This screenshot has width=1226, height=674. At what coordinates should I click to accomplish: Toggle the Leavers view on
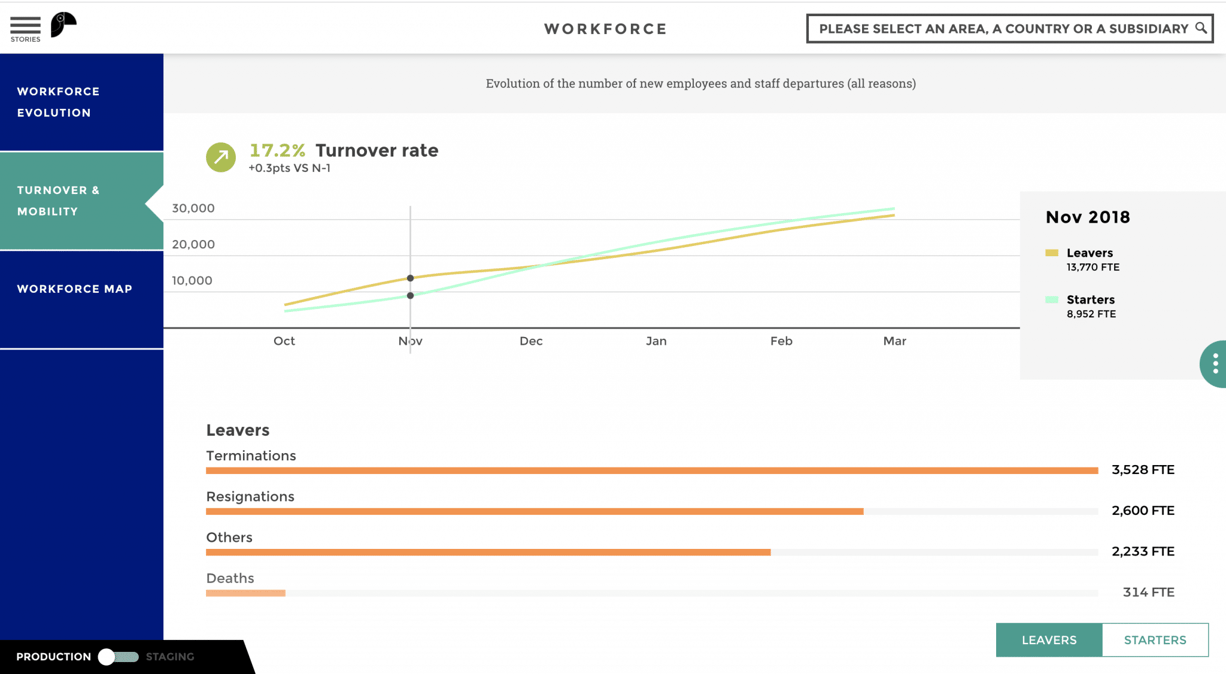coord(1048,640)
